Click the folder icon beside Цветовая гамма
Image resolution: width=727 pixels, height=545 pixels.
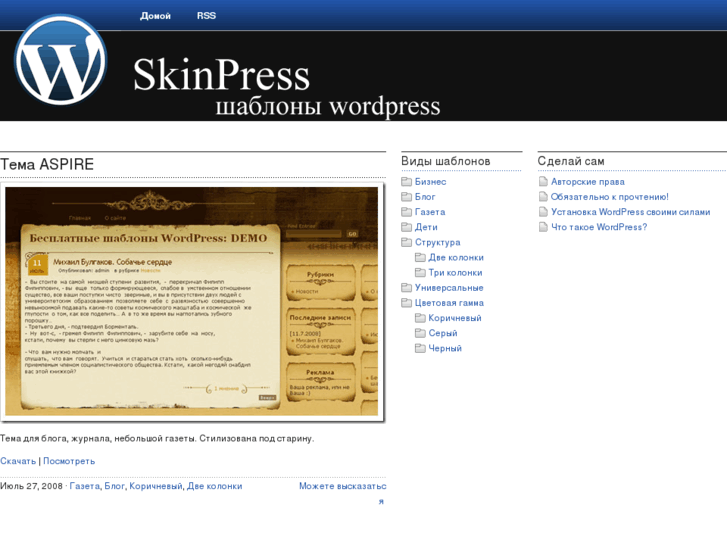pyautogui.click(x=406, y=303)
